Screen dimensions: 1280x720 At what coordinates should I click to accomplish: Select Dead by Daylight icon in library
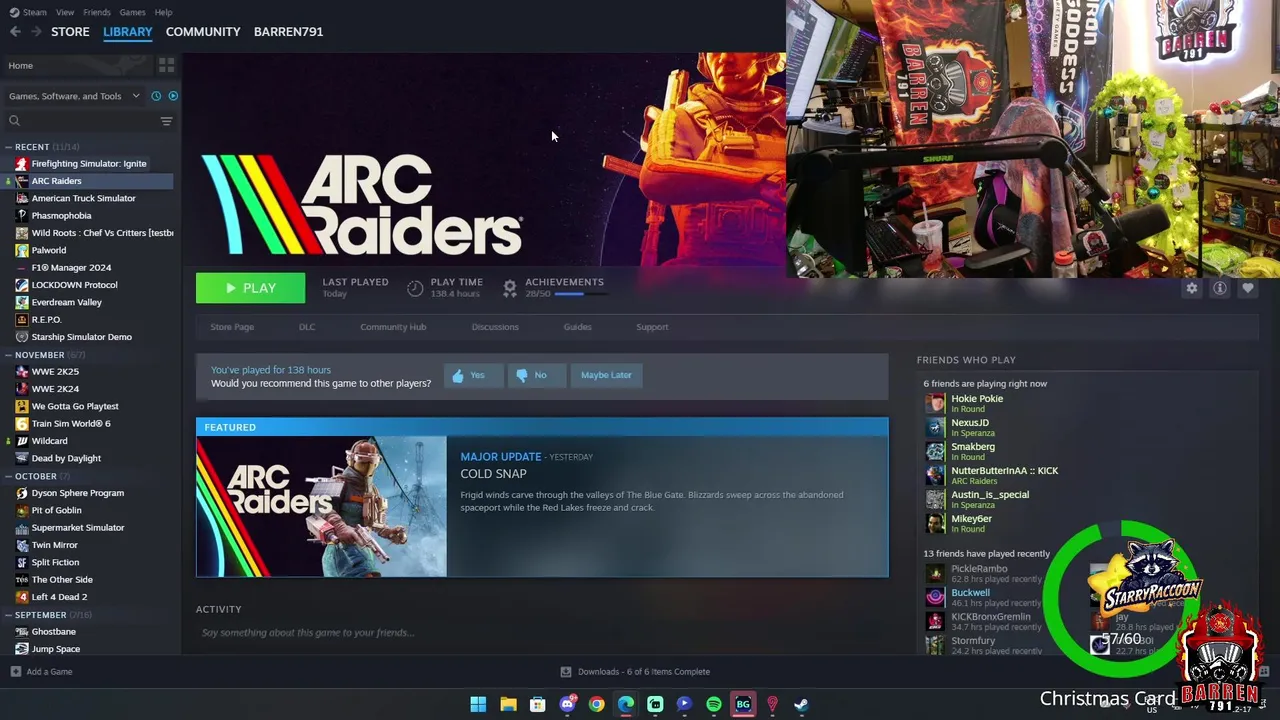[x=22, y=458]
